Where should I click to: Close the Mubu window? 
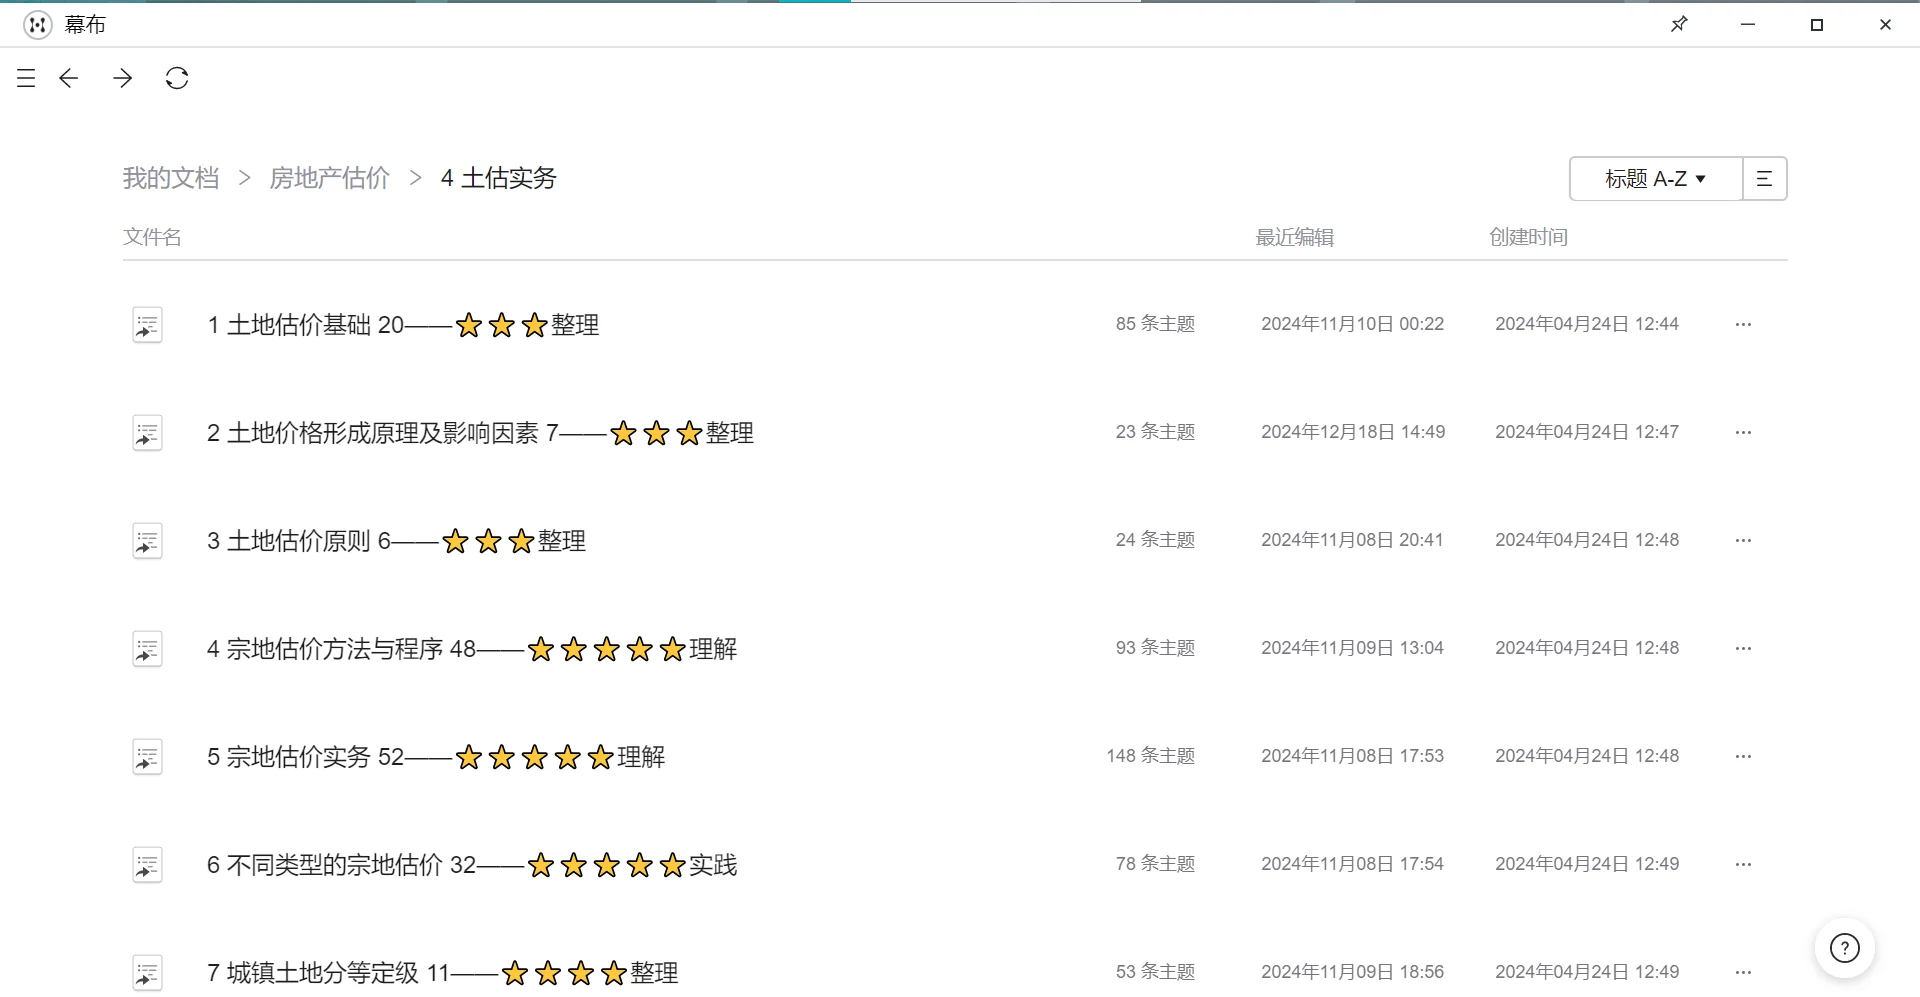(1885, 24)
